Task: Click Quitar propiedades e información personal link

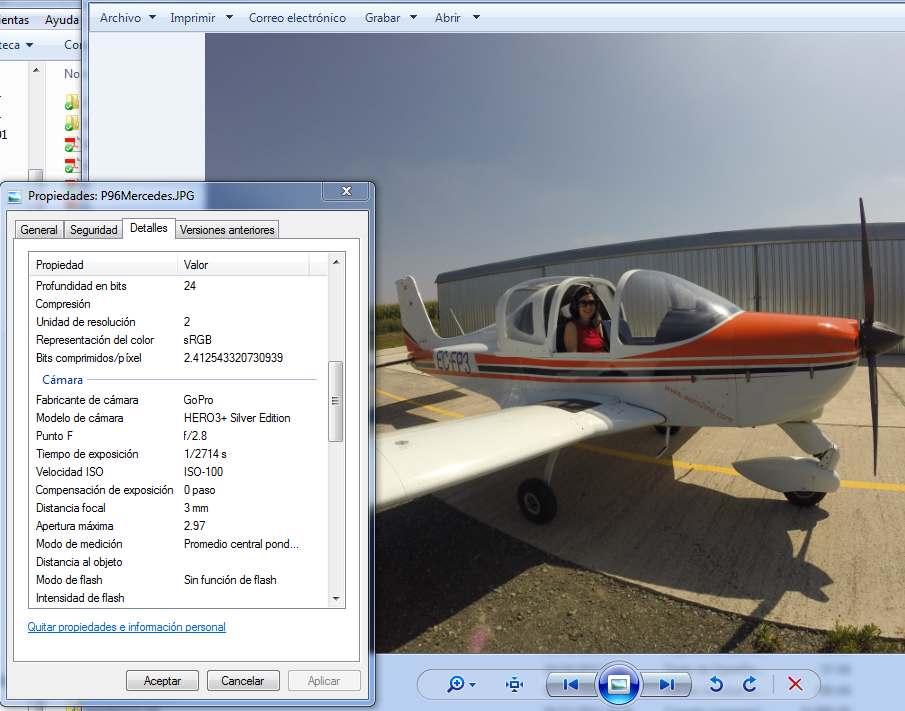Action: pyautogui.click(x=126, y=627)
